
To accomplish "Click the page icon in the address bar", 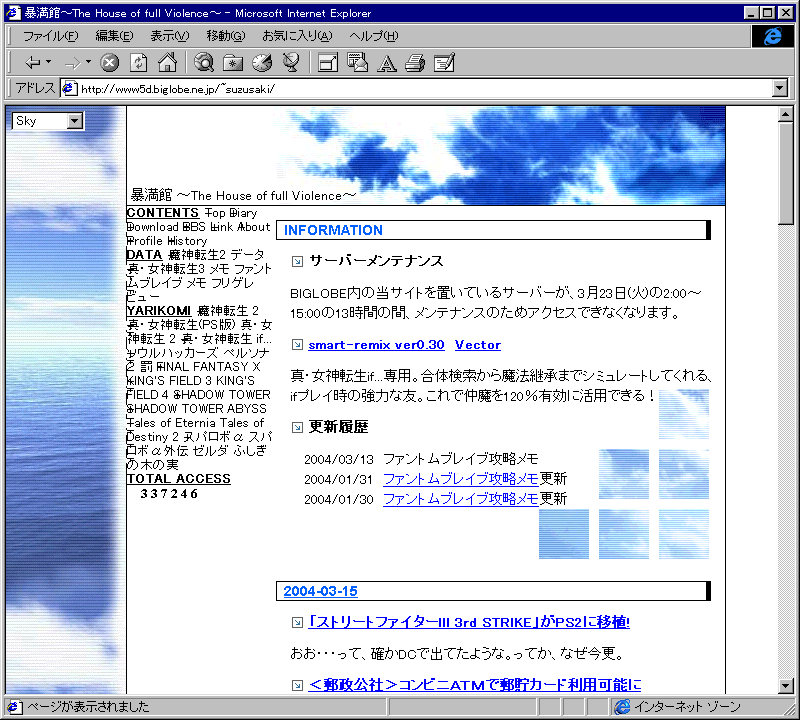I will (x=69, y=88).
